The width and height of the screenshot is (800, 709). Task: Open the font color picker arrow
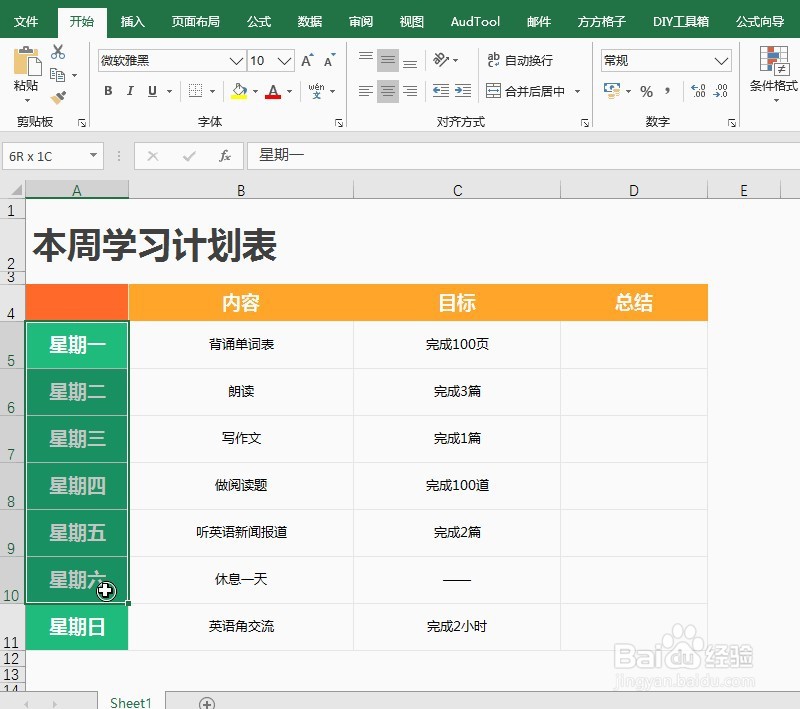coord(289,92)
